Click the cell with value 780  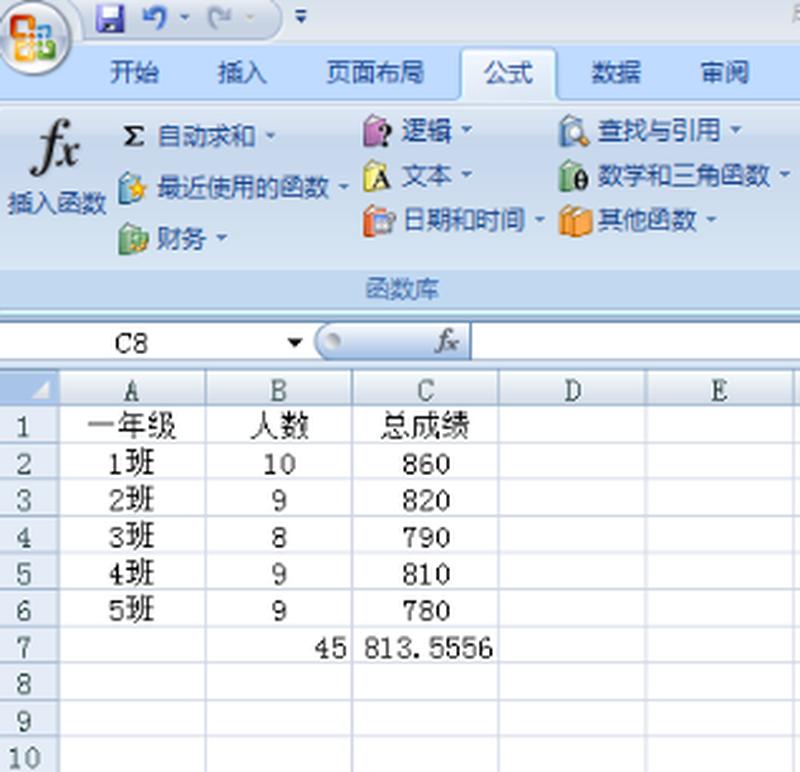(x=426, y=610)
